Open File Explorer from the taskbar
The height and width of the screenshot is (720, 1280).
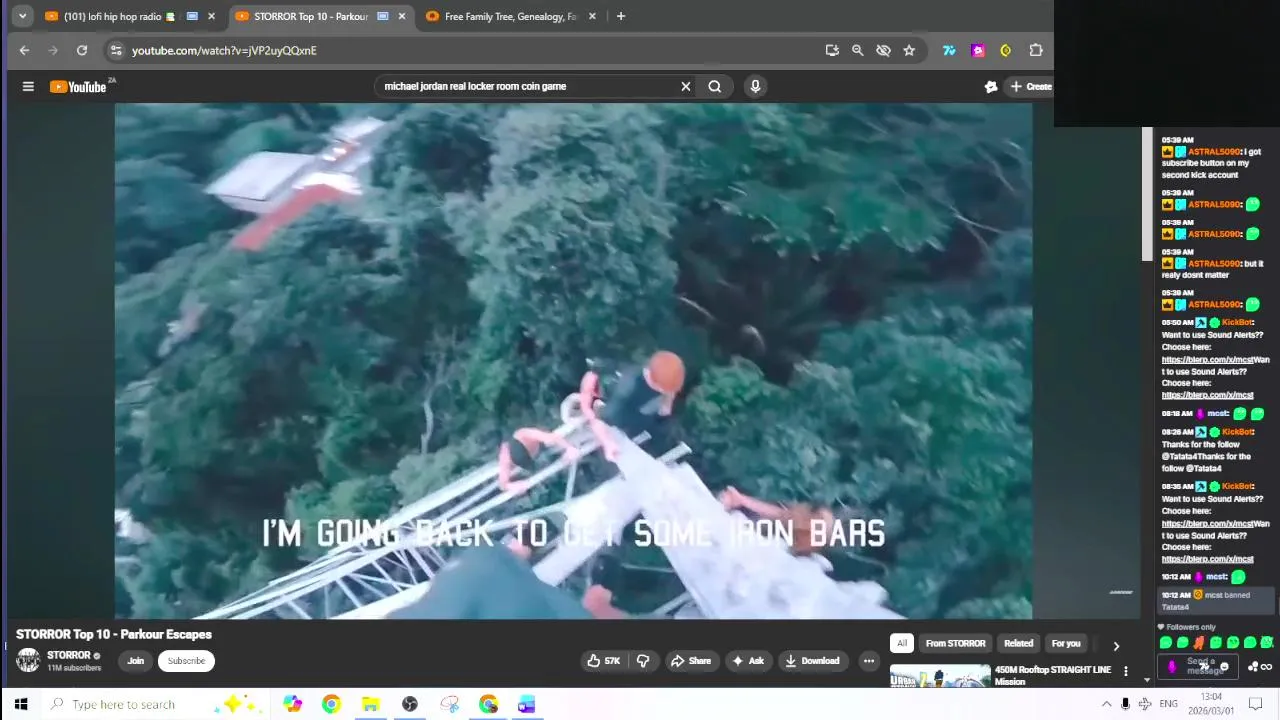[370, 704]
